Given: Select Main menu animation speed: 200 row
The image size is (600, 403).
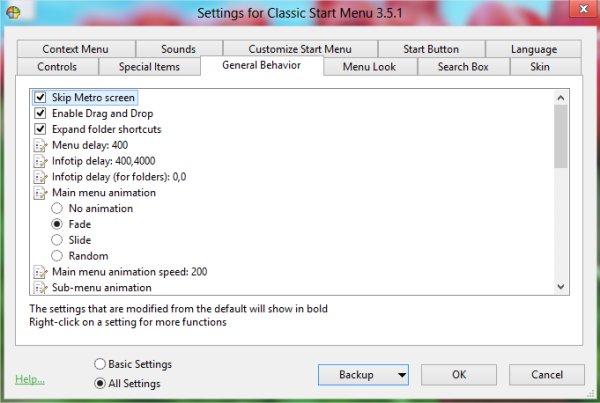Looking at the screenshot, I should (130, 272).
